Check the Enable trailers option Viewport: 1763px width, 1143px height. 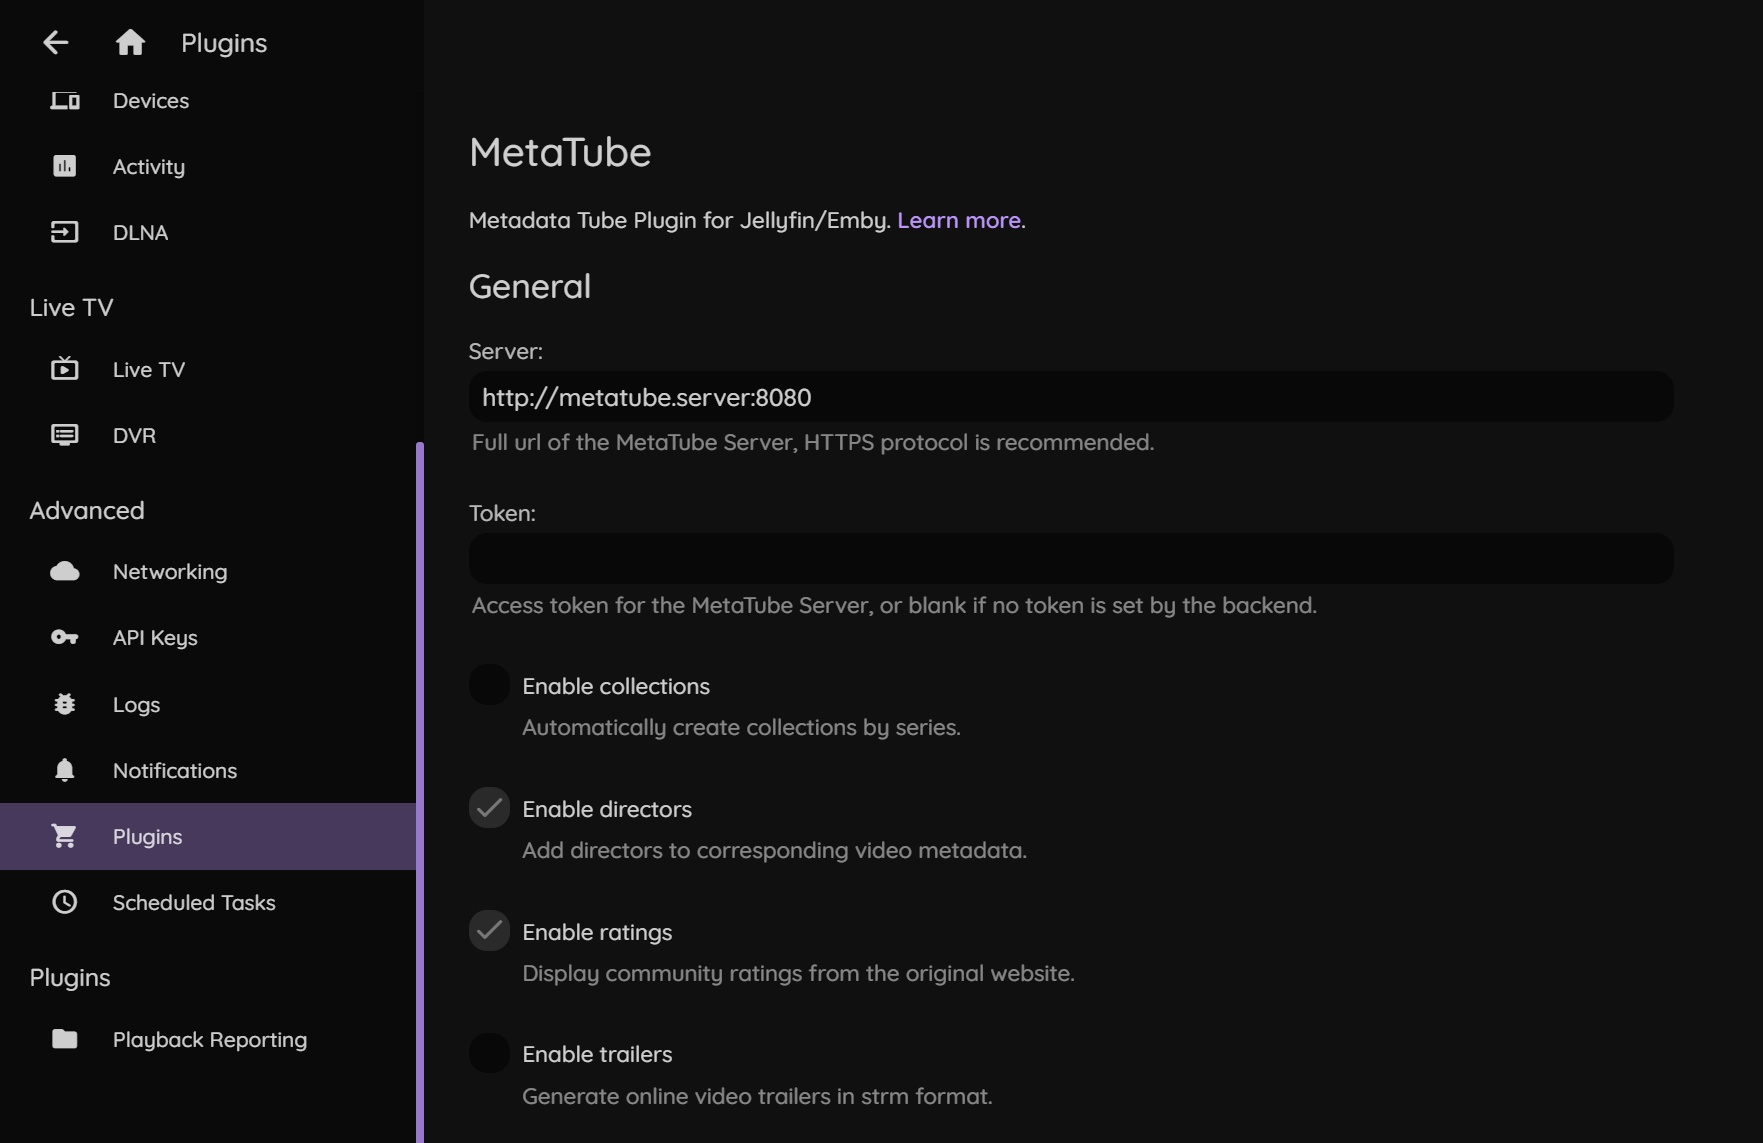489,1054
